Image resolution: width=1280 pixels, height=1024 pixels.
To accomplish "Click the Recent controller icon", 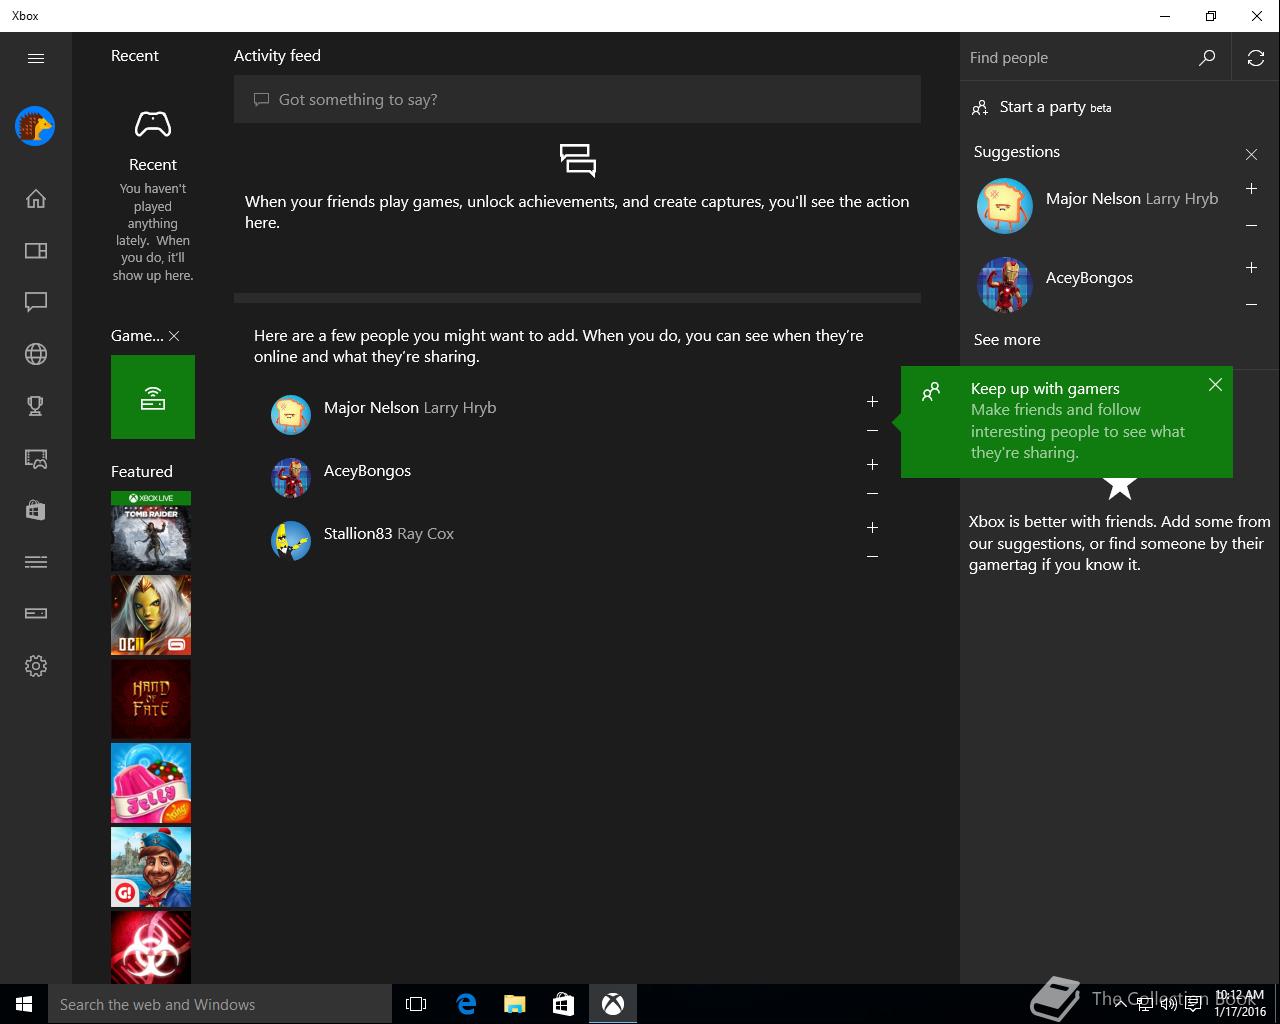I will click(x=153, y=125).
